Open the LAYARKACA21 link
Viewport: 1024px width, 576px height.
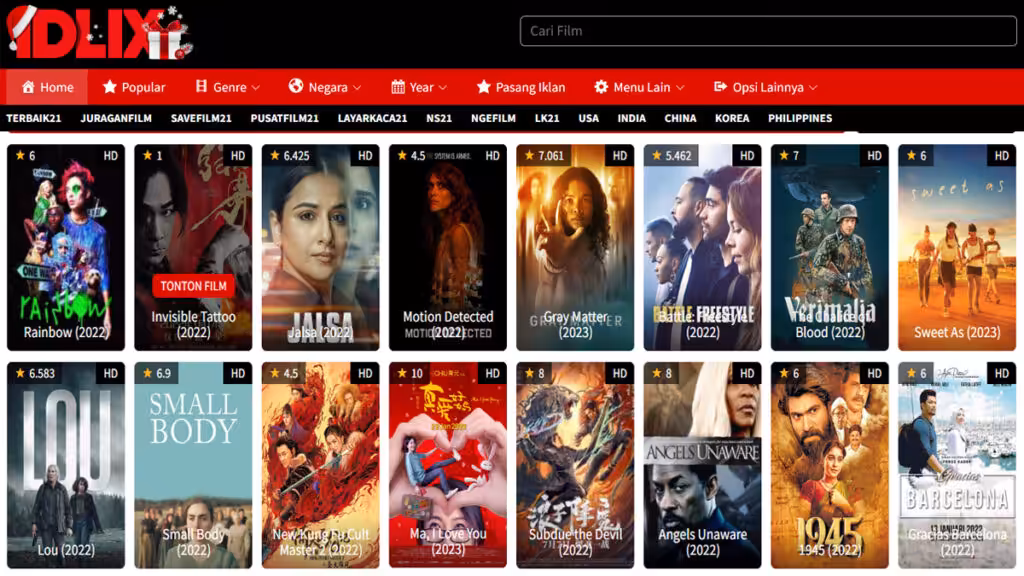[372, 118]
